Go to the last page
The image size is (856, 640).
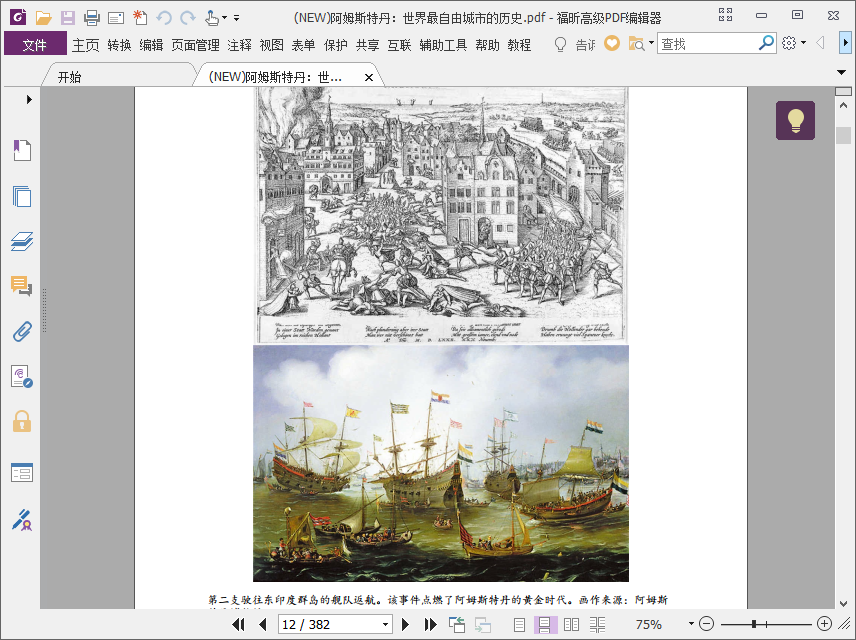(430, 624)
